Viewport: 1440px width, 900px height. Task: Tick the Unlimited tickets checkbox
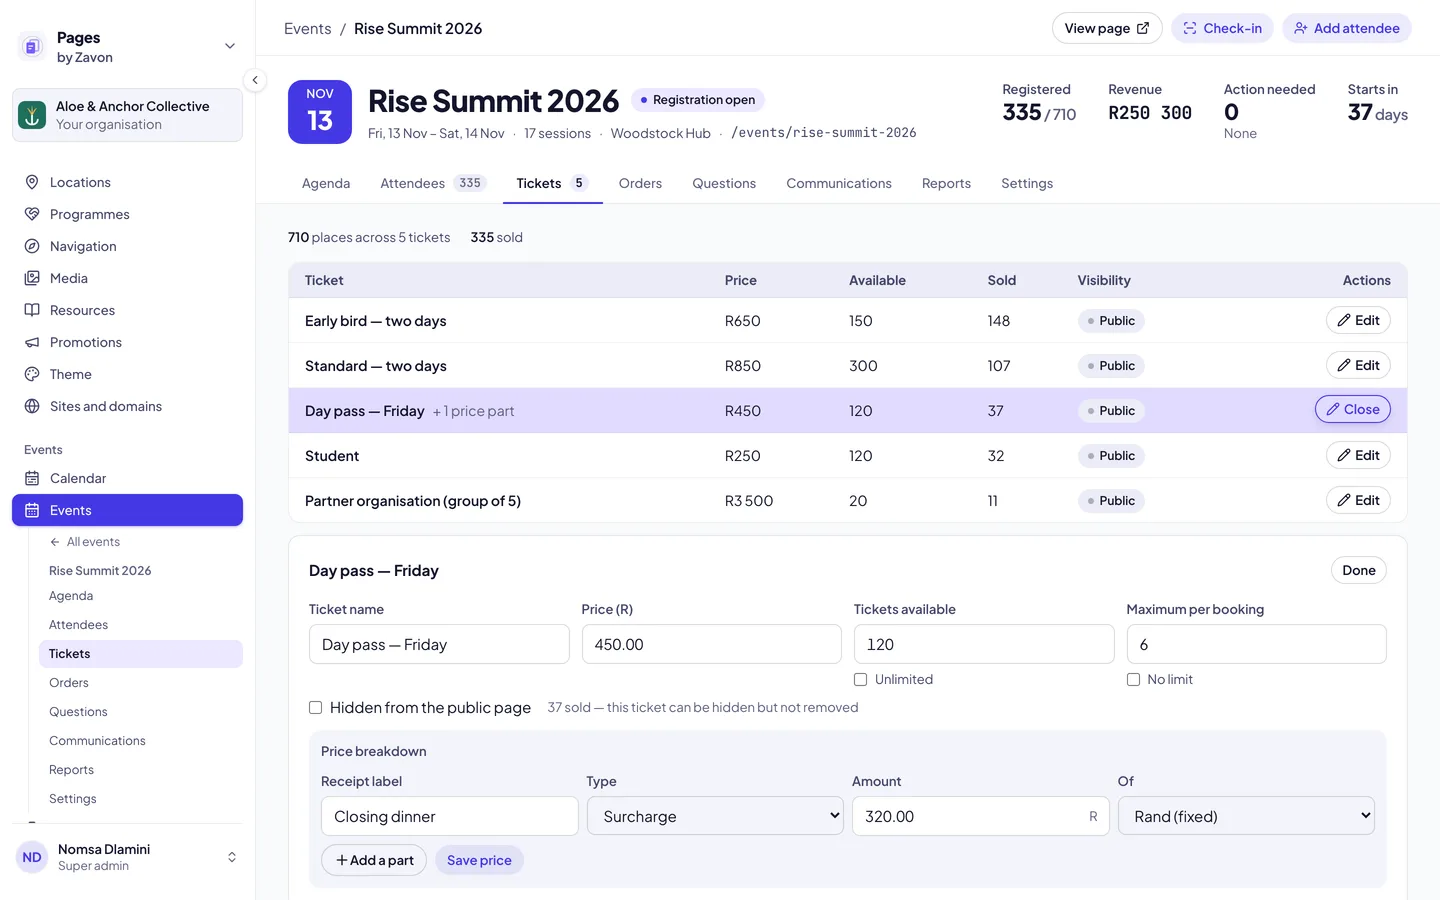point(860,679)
